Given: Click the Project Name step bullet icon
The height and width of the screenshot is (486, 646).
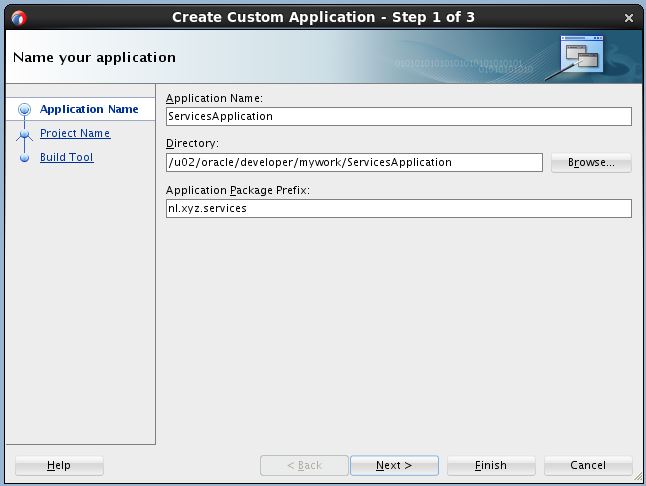Looking at the screenshot, I should pos(25,134).
